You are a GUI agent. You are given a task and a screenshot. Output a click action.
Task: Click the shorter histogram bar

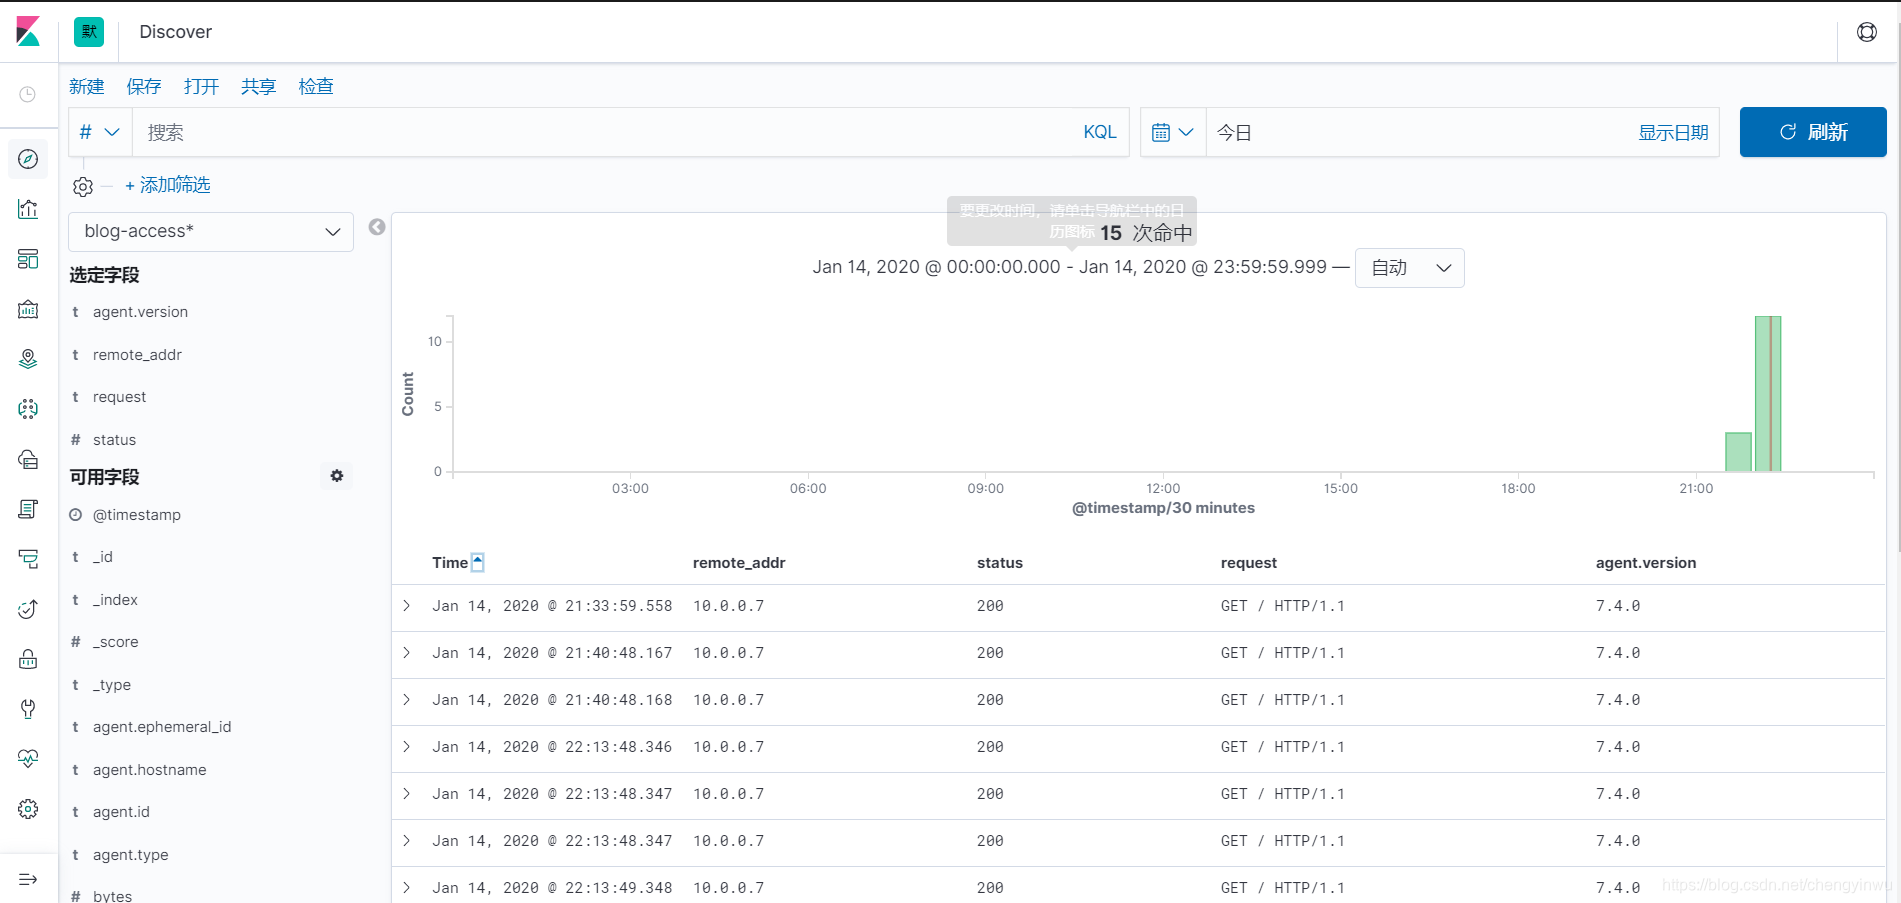(x=1738, y=452)
